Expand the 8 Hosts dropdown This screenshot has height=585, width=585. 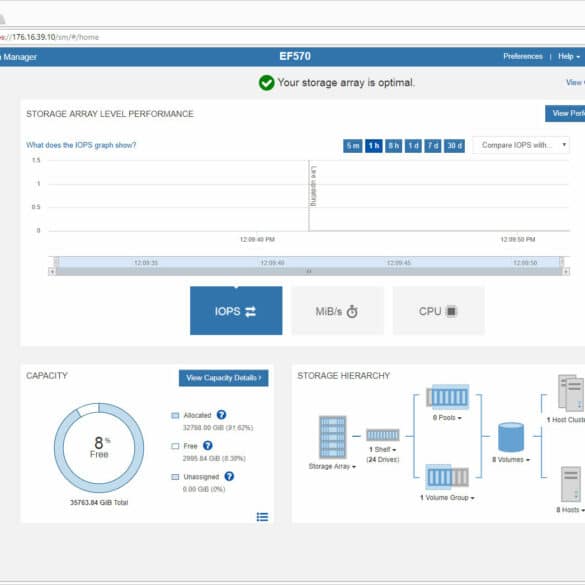570,510
